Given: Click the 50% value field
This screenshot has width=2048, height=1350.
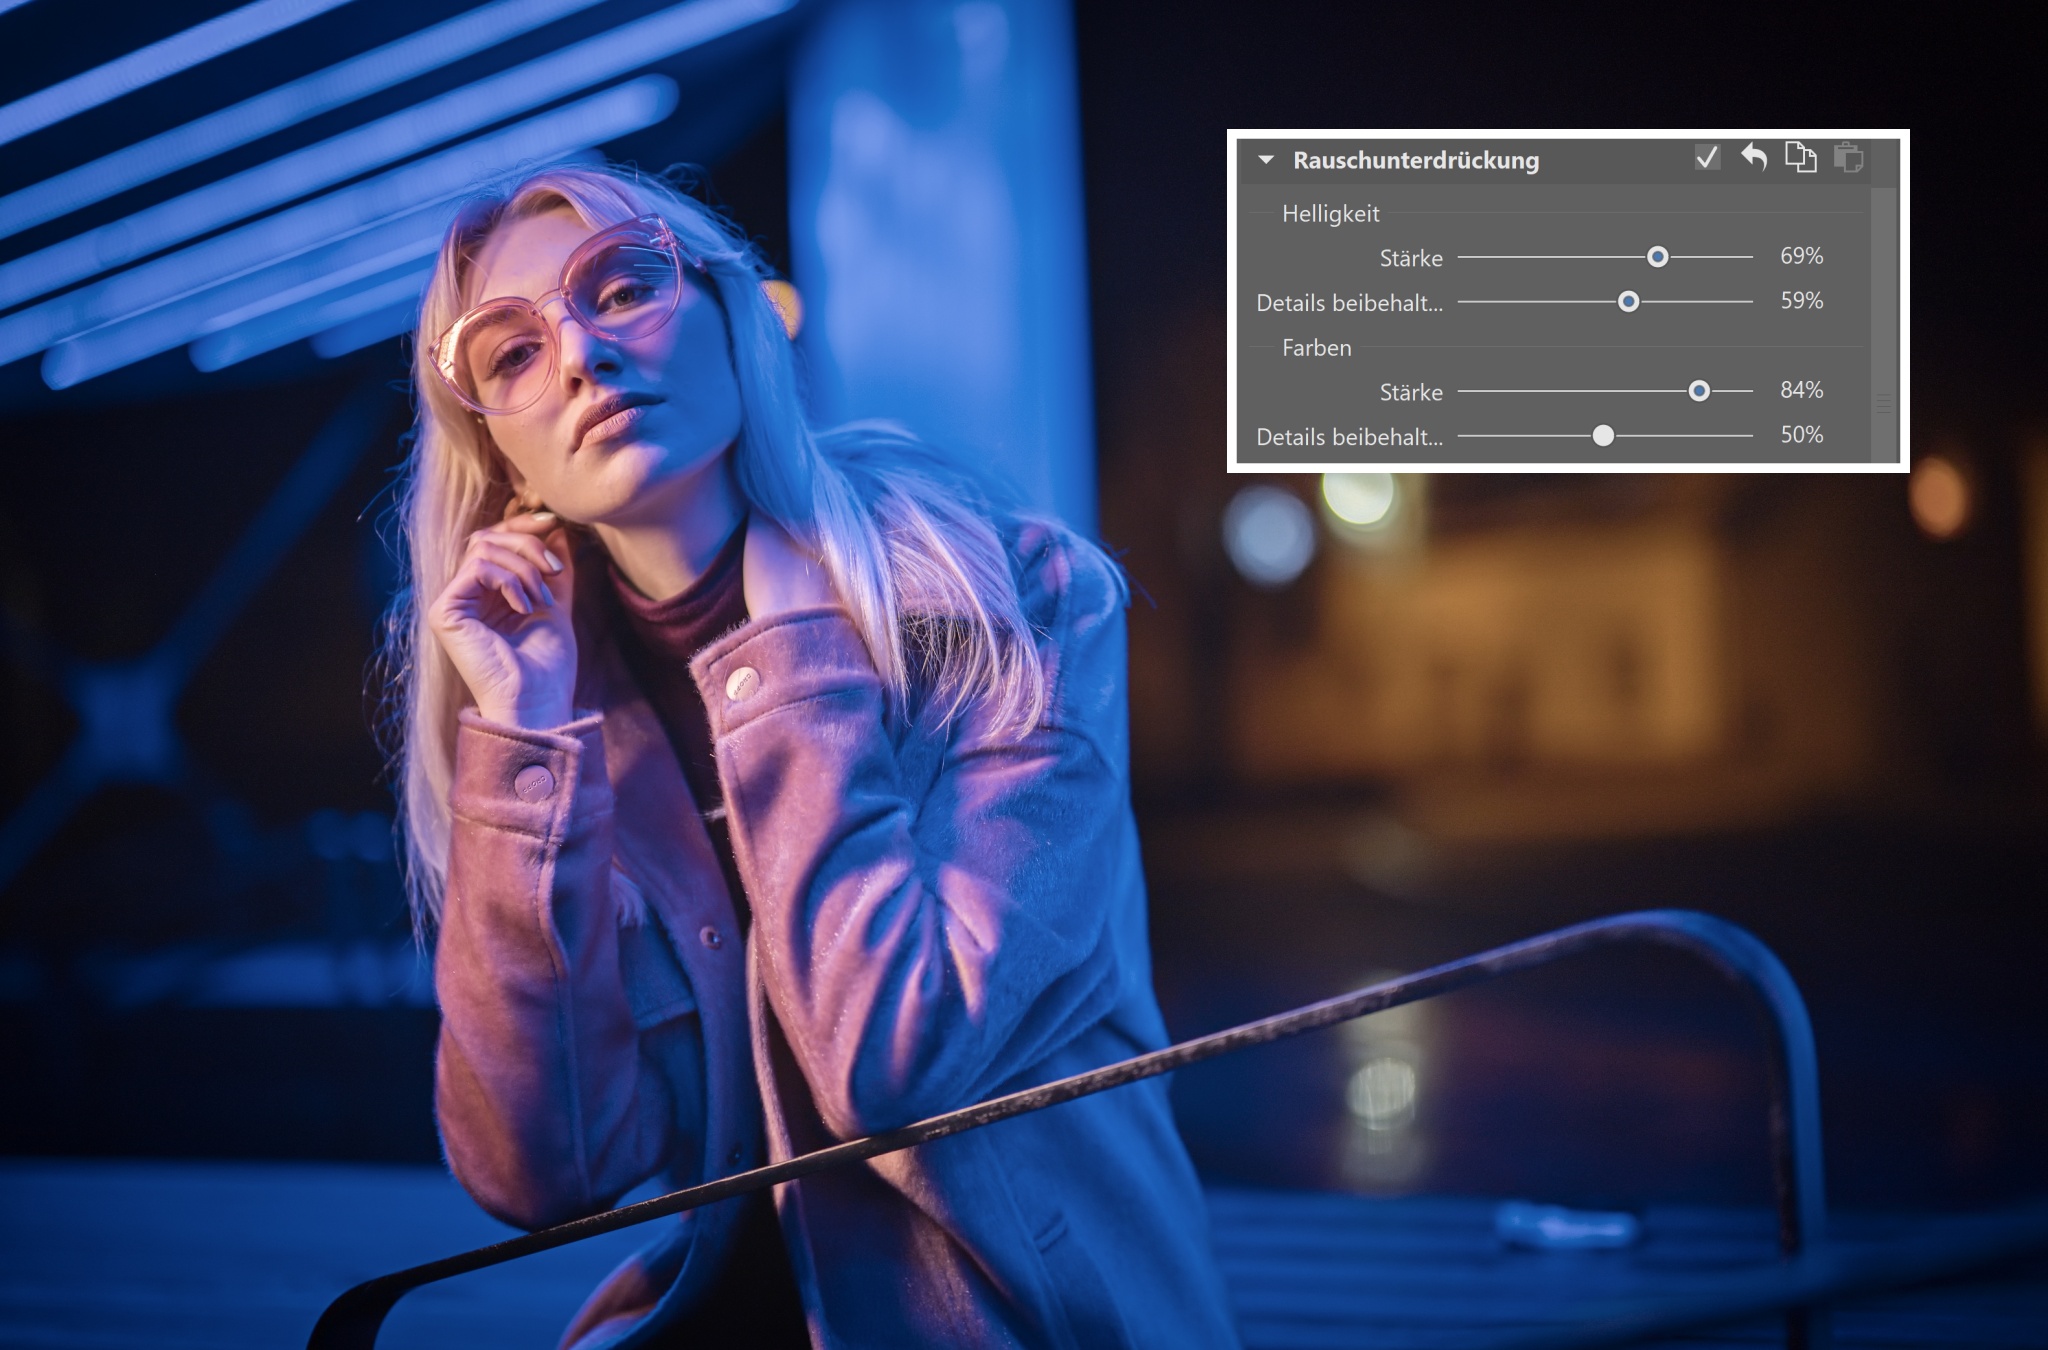Looking at the screenshot, I should pos(1801,435).
